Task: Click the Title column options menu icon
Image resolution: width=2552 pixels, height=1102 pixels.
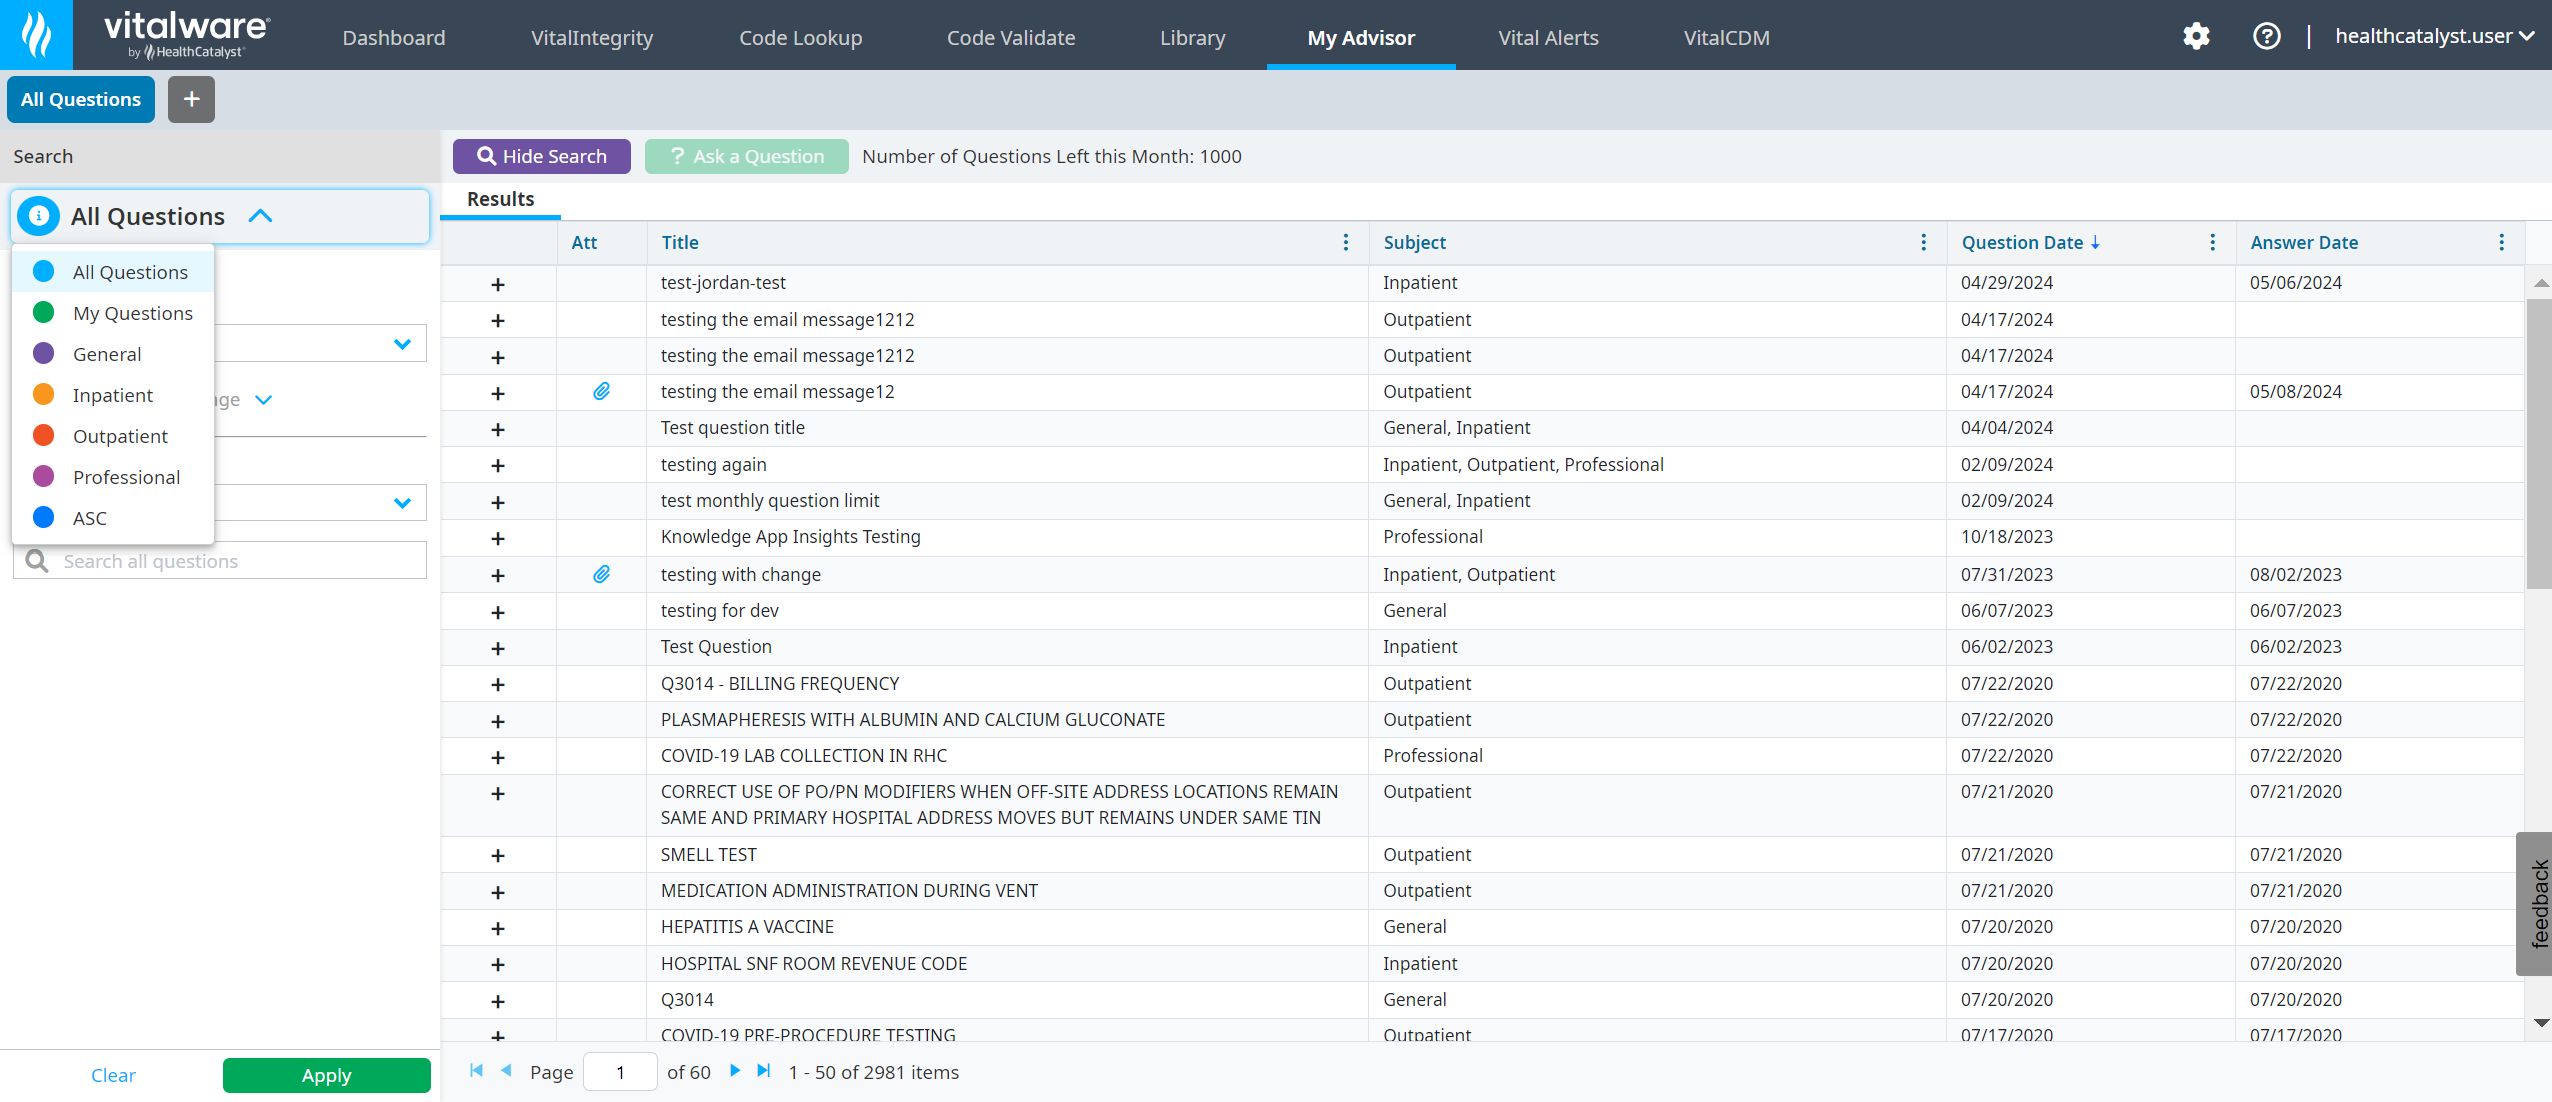Action: (x=1346, y=242)
